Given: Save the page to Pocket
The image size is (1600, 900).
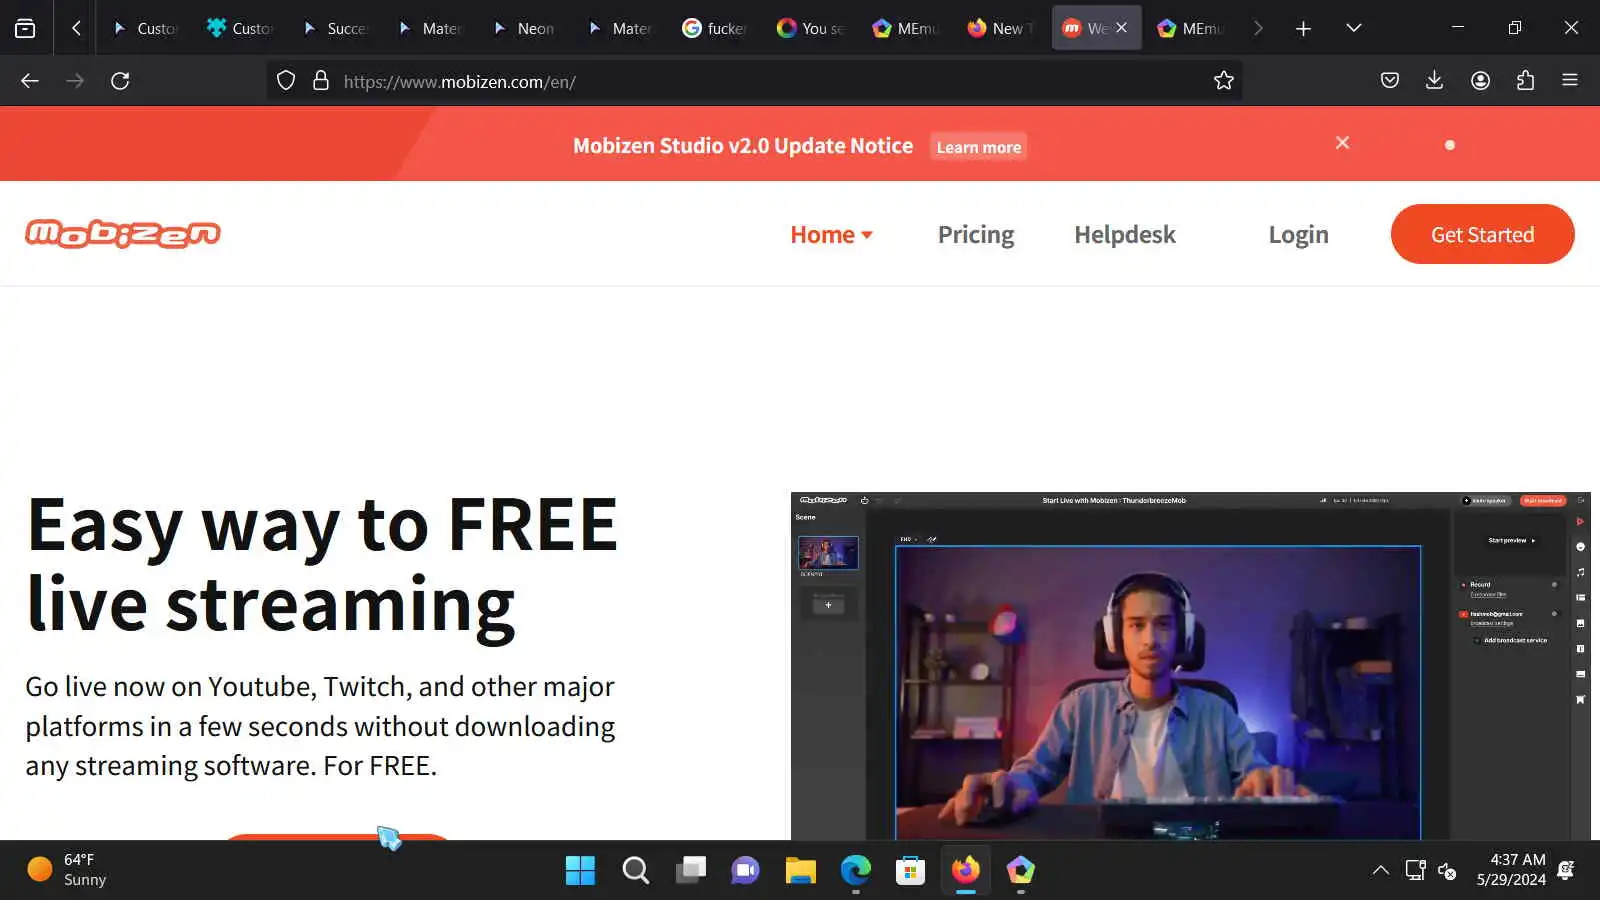Looking at the screenshot, I should (1390, 81).
